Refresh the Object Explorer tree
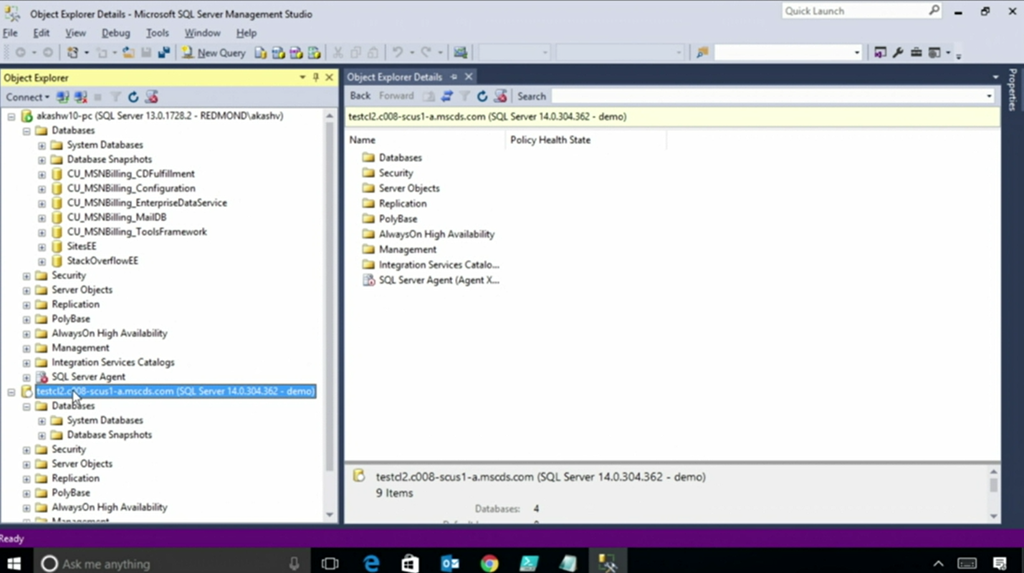This screenshot has width=1024, height=573. click(x=133, y=97)
